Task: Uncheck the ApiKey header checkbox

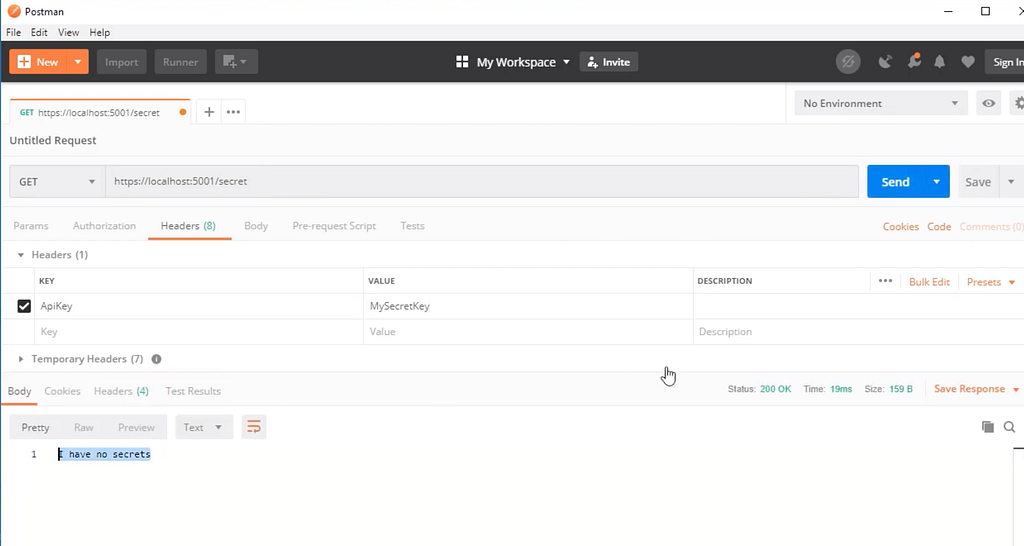Action: [x=24, y=306]
